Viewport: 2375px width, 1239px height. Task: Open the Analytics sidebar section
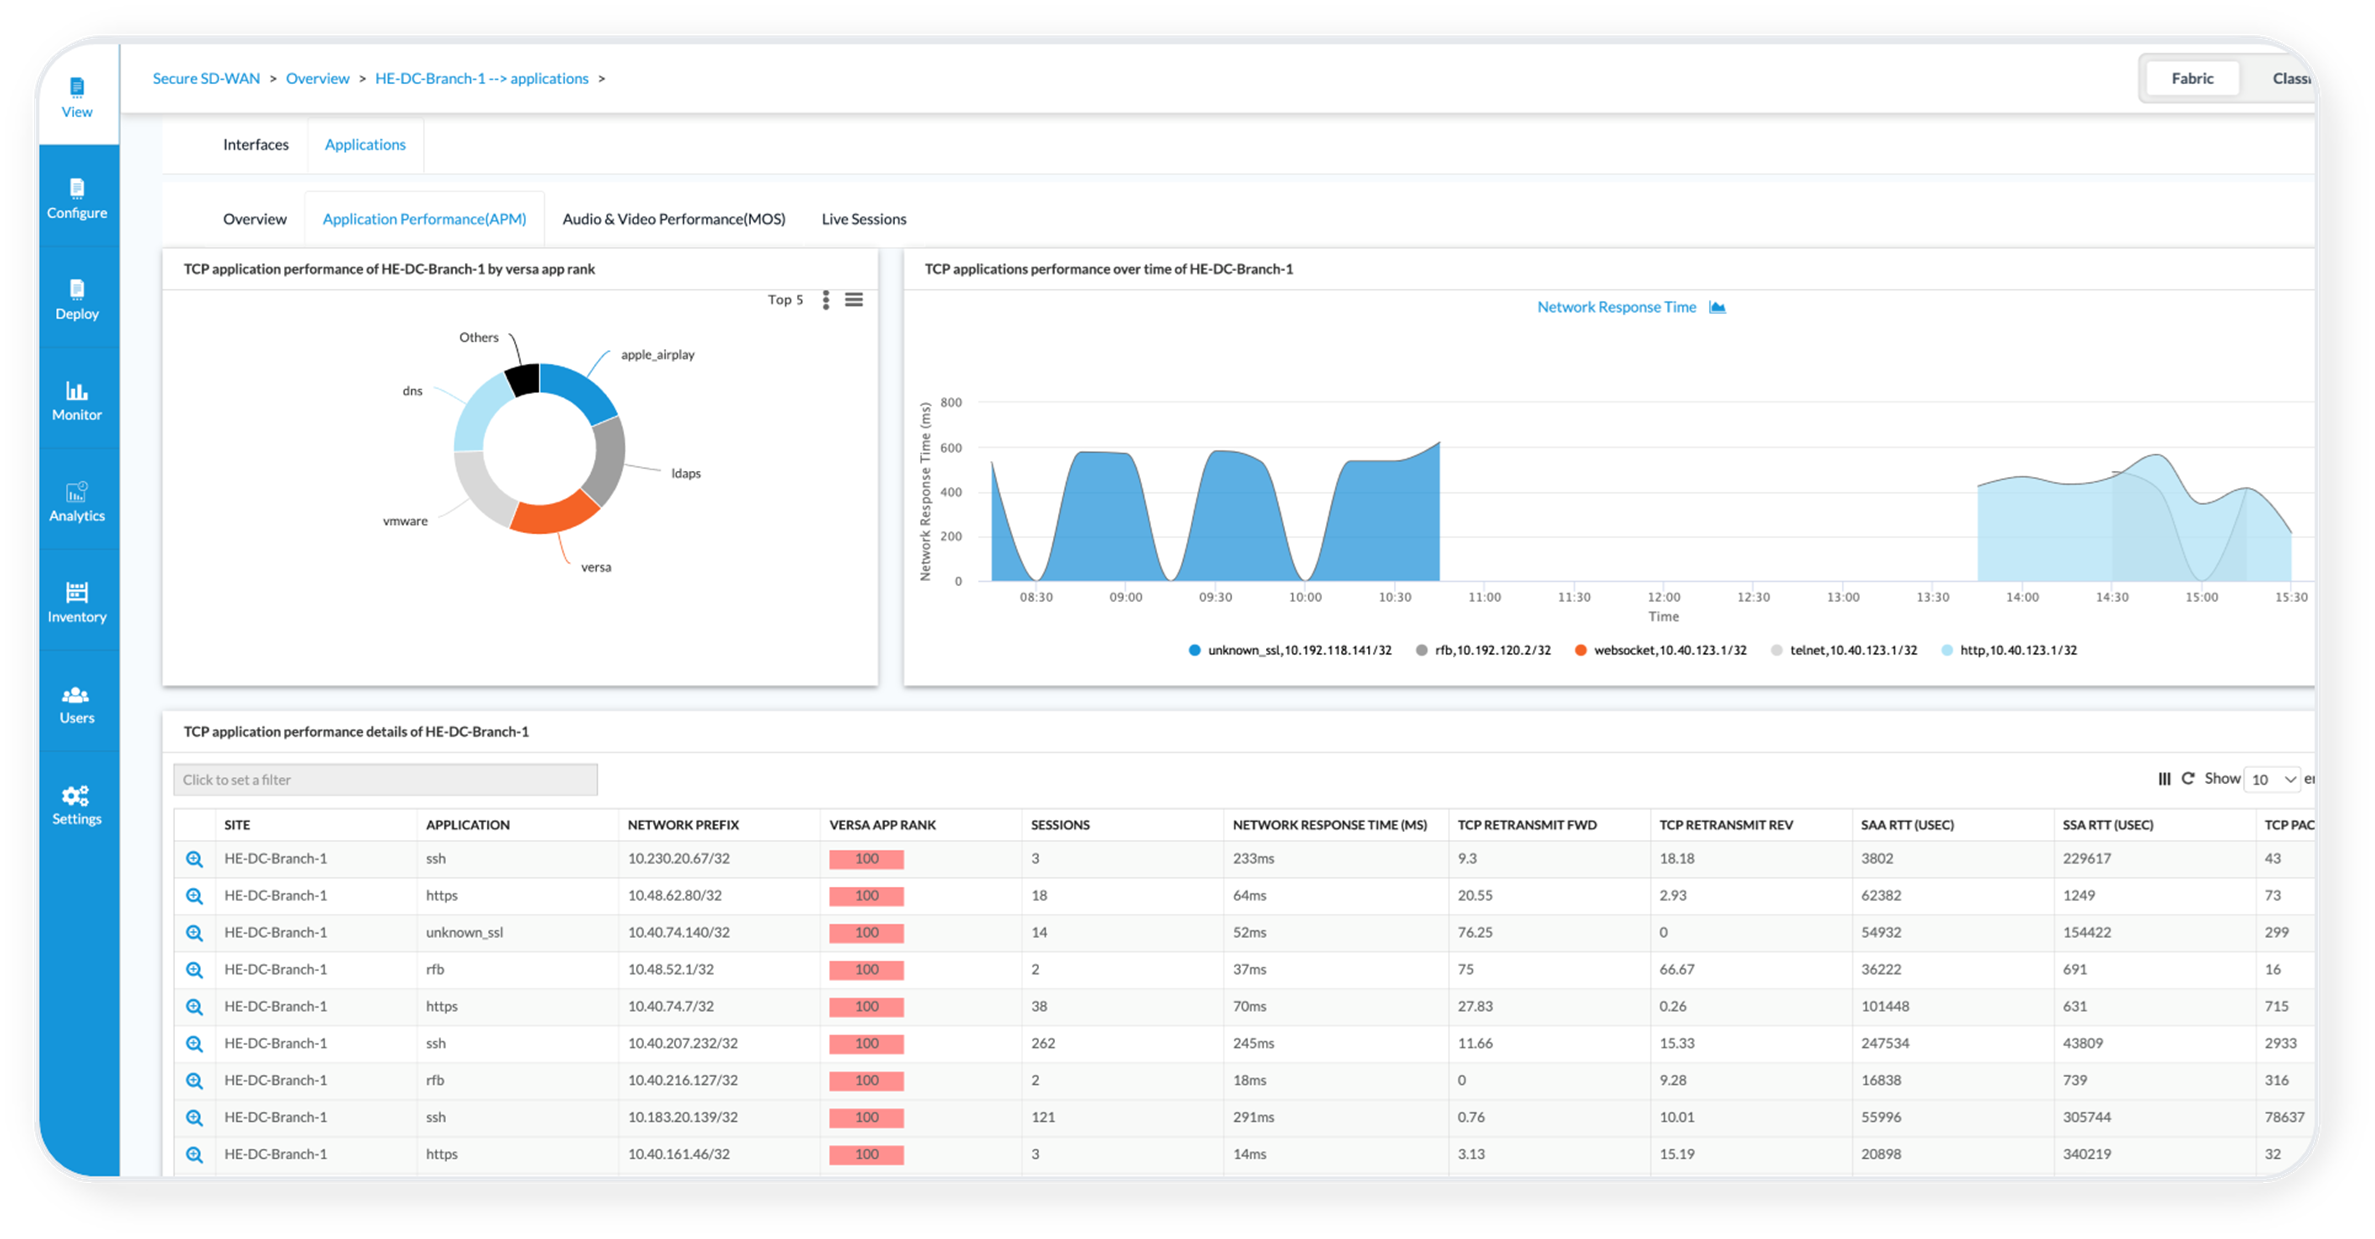tap(77, 501)
